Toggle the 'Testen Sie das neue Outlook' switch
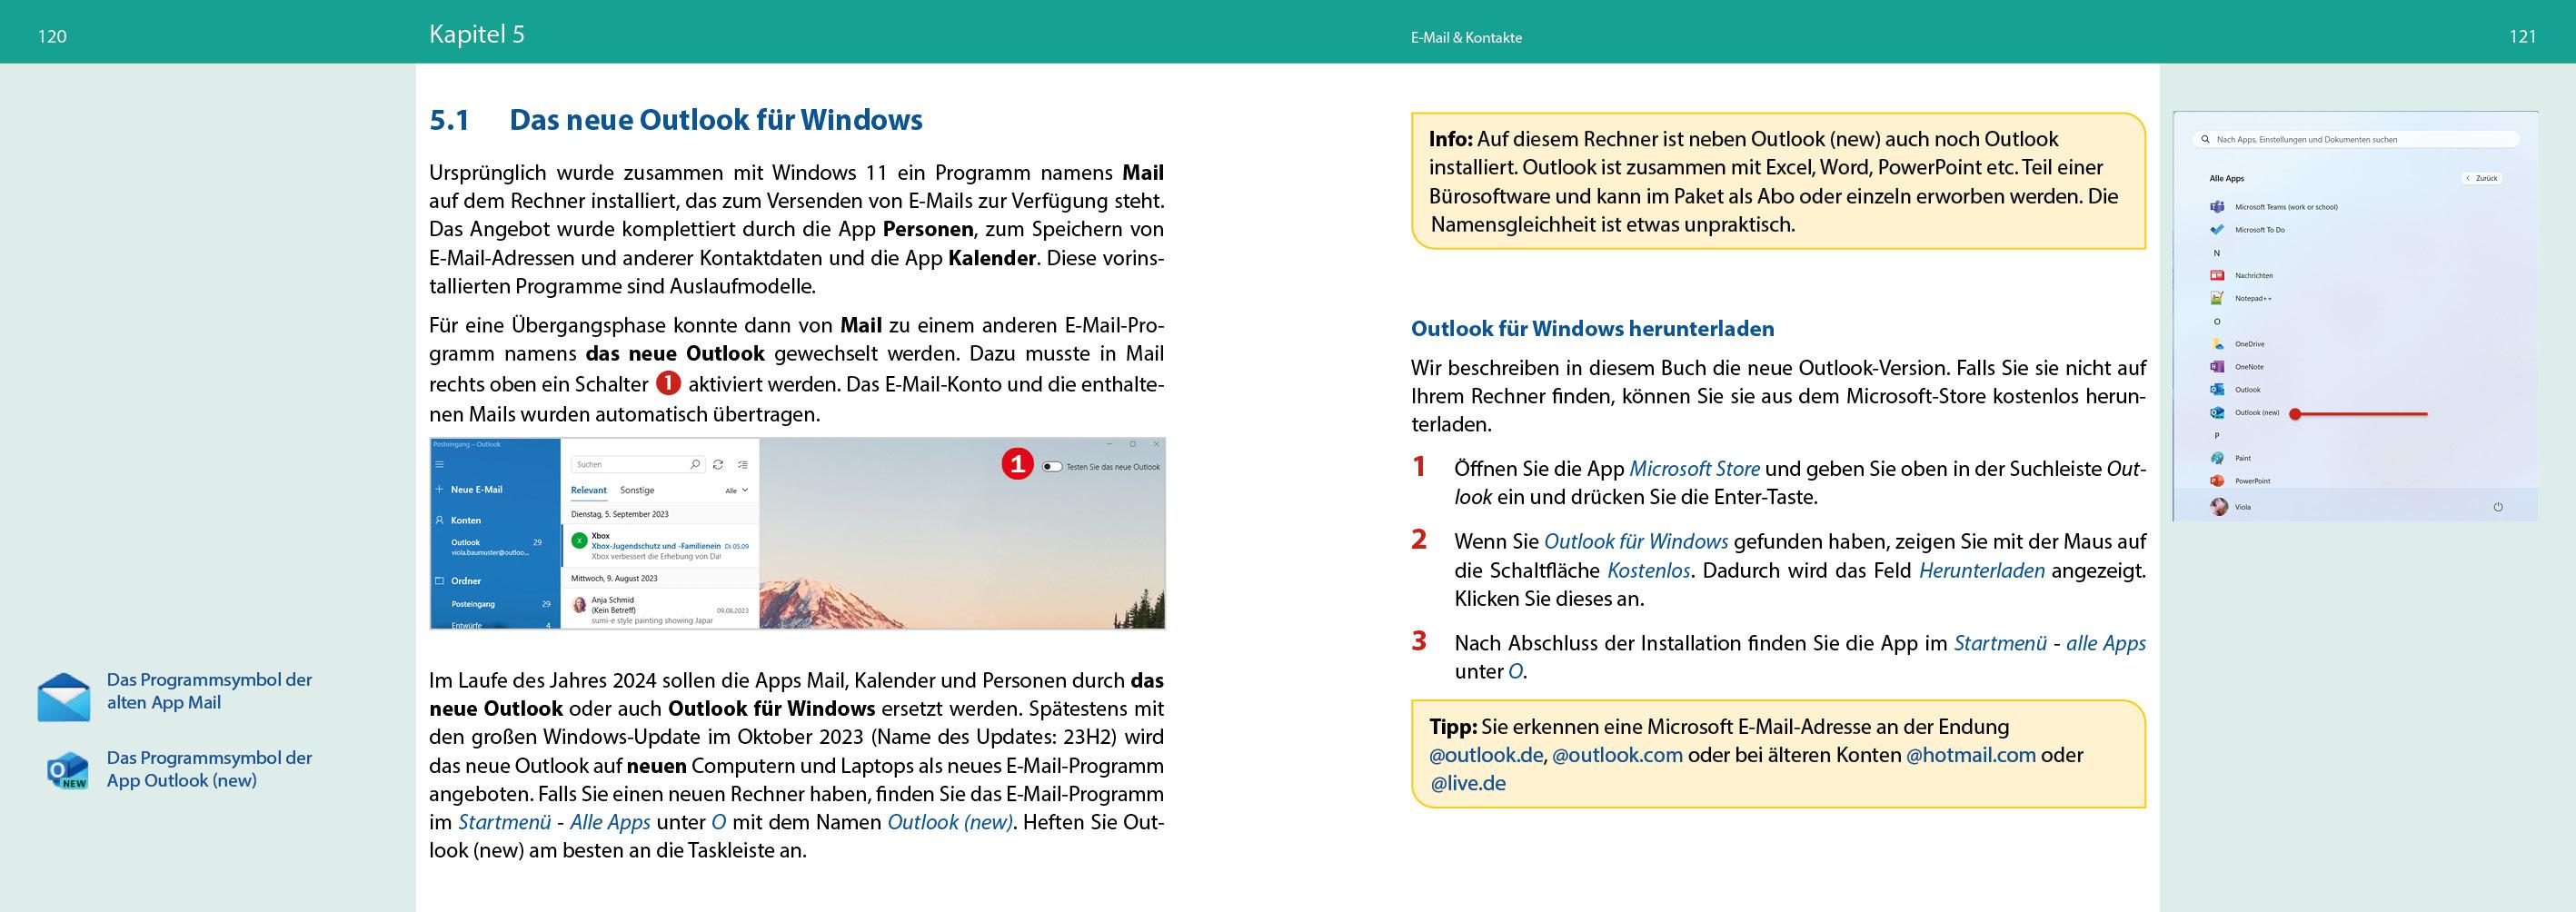Viewport: 2576px width, 912px height. click(1051, 467)
